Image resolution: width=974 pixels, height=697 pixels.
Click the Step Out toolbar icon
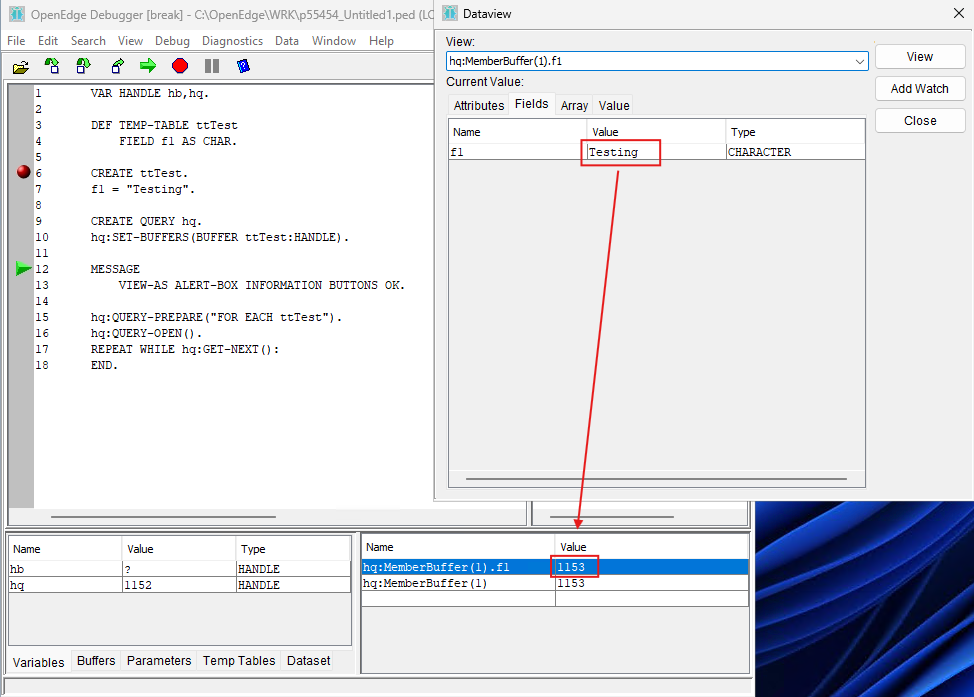(117, 66)
